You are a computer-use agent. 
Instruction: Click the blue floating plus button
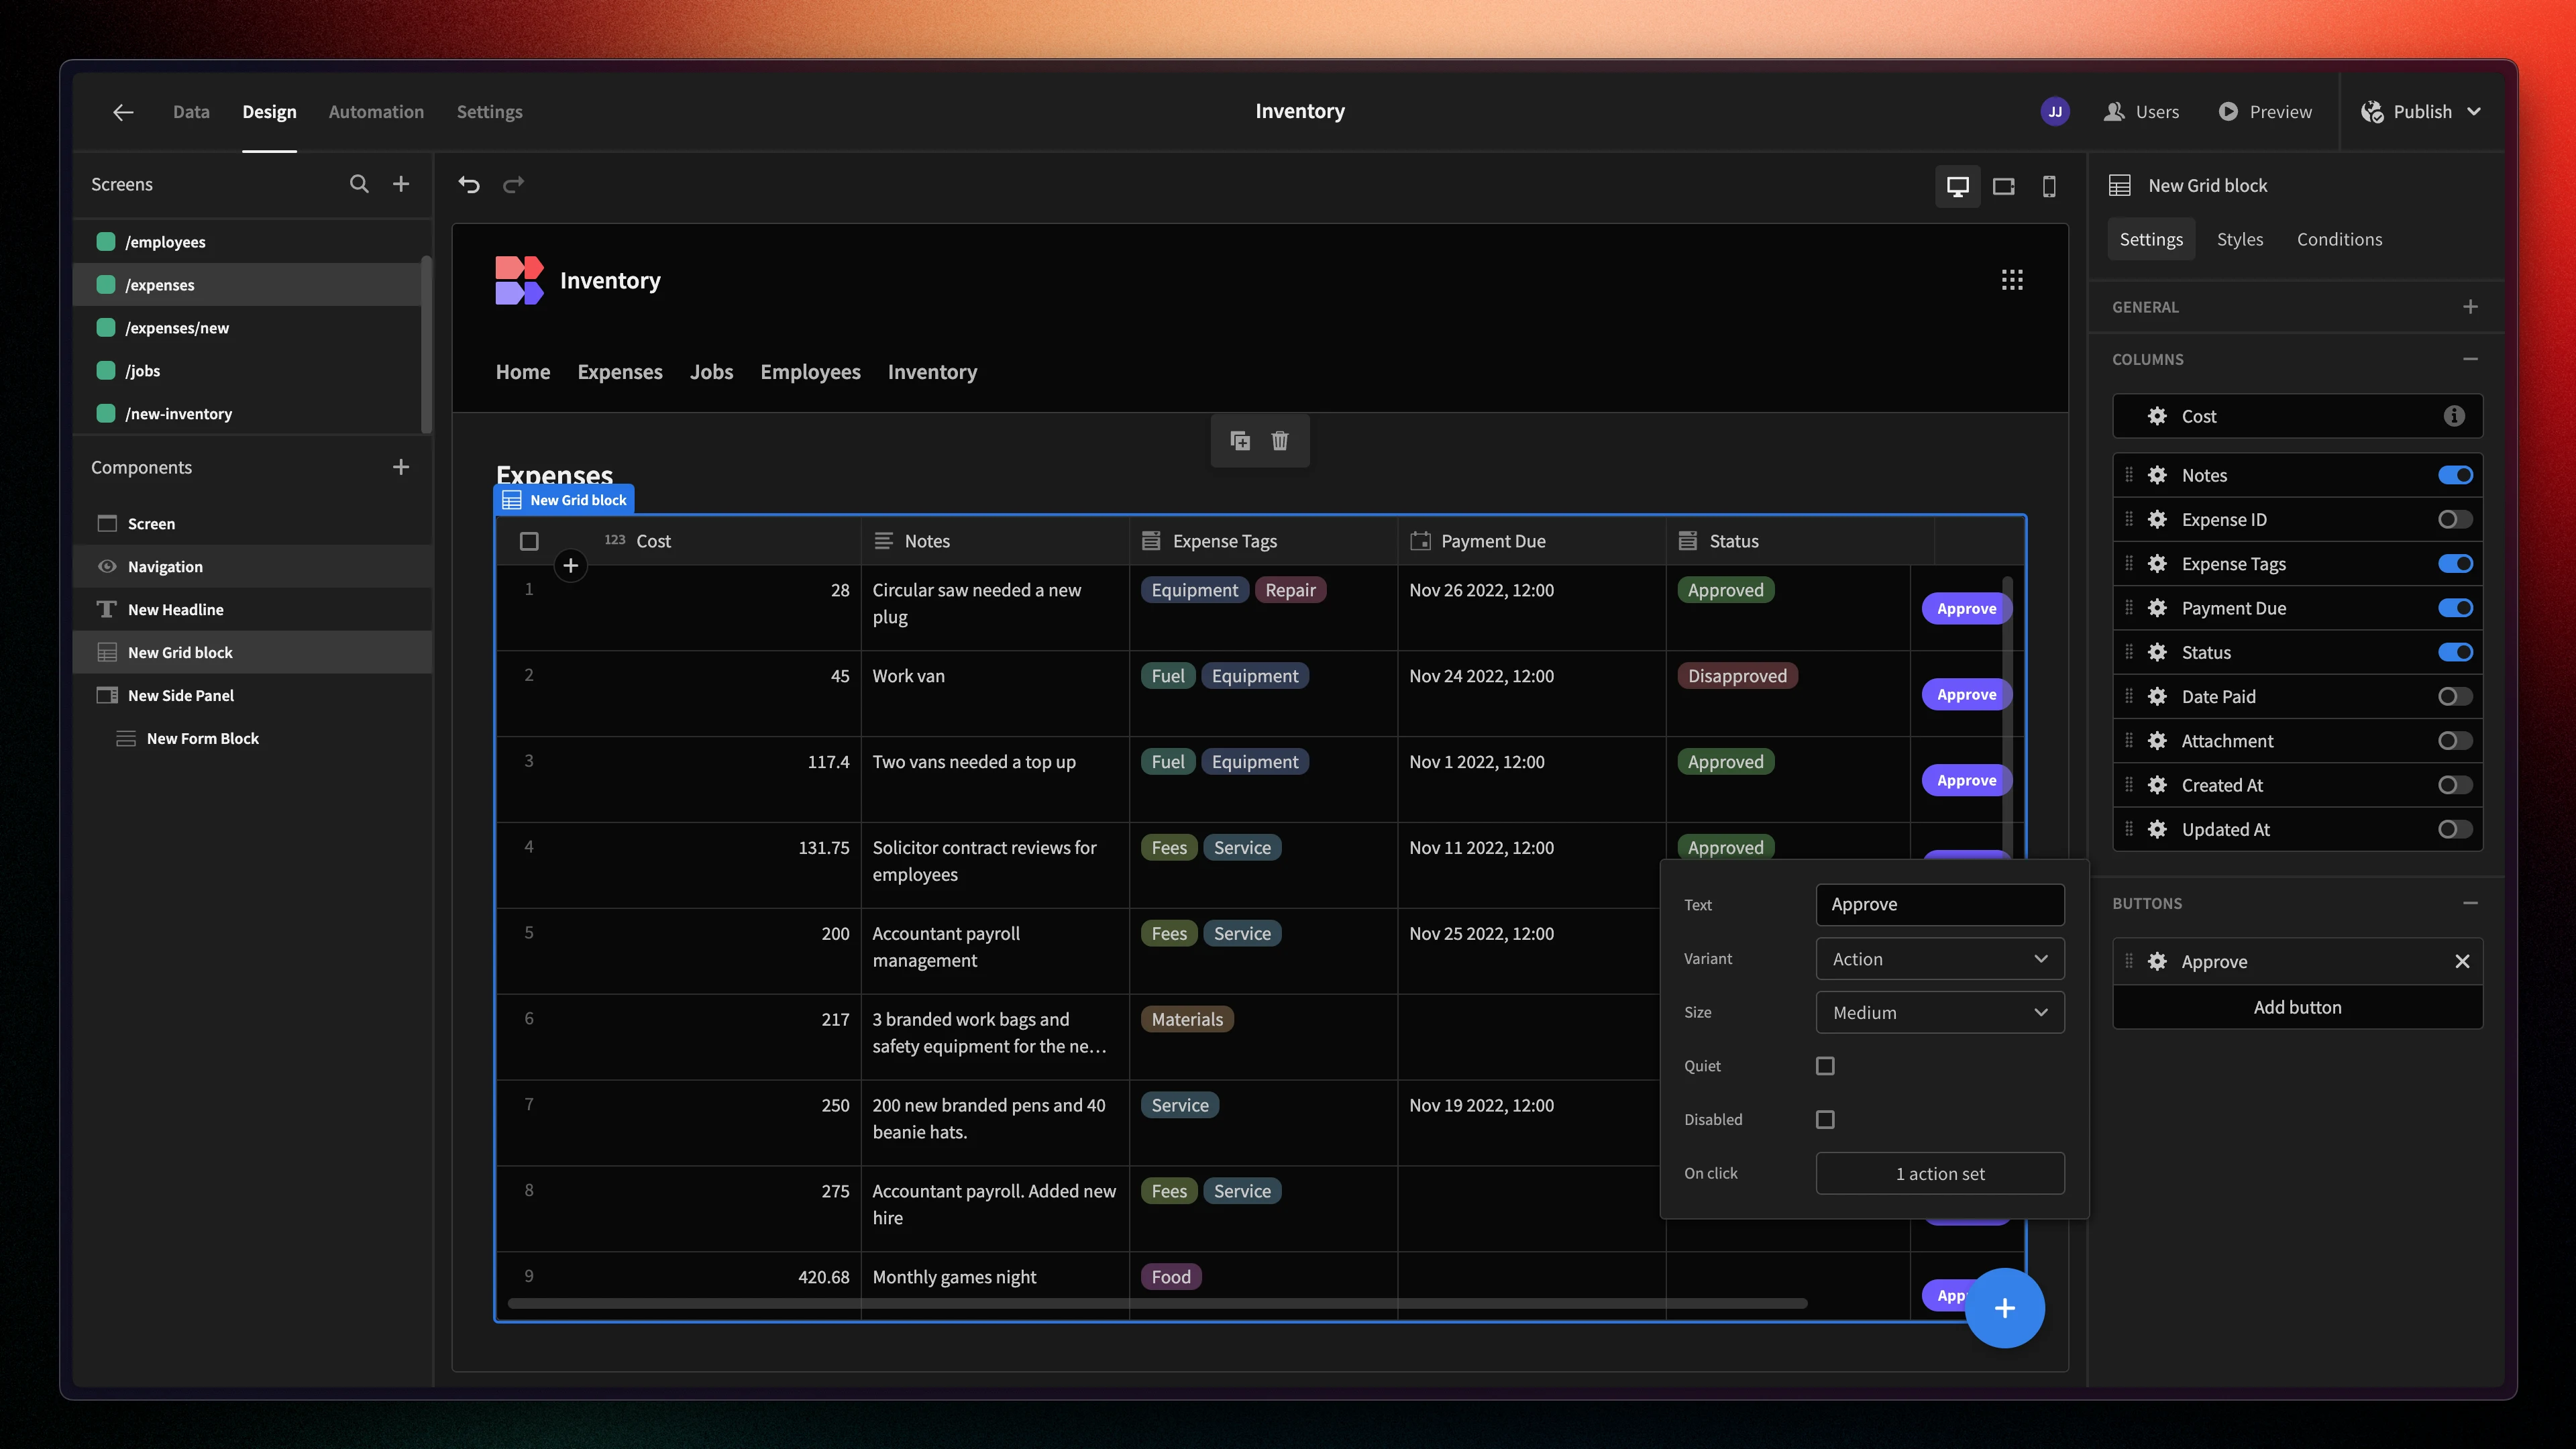pos(2004,1308)
